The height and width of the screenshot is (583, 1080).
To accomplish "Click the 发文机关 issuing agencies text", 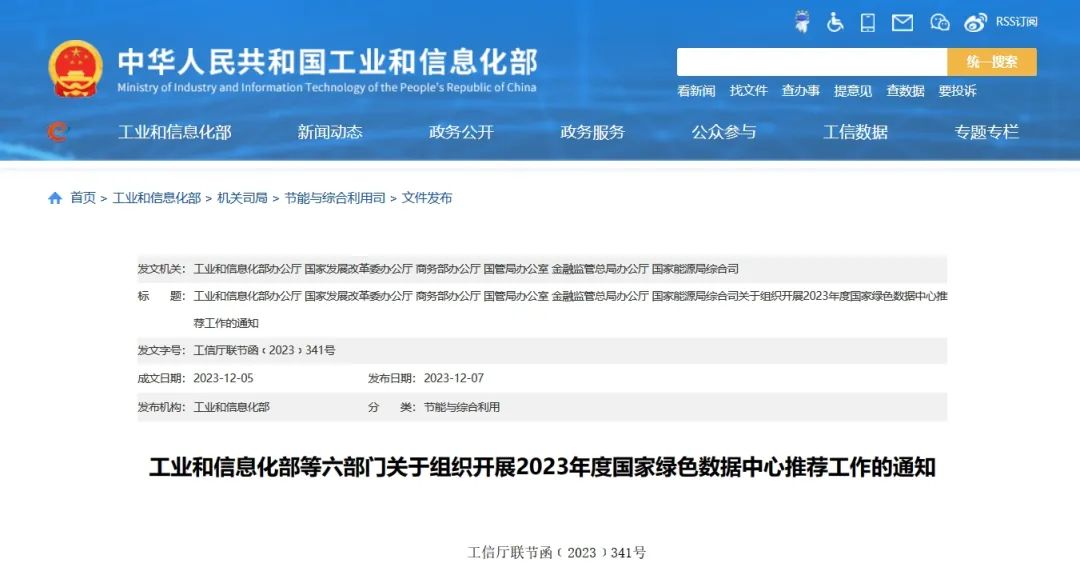I will click(466, 269).
